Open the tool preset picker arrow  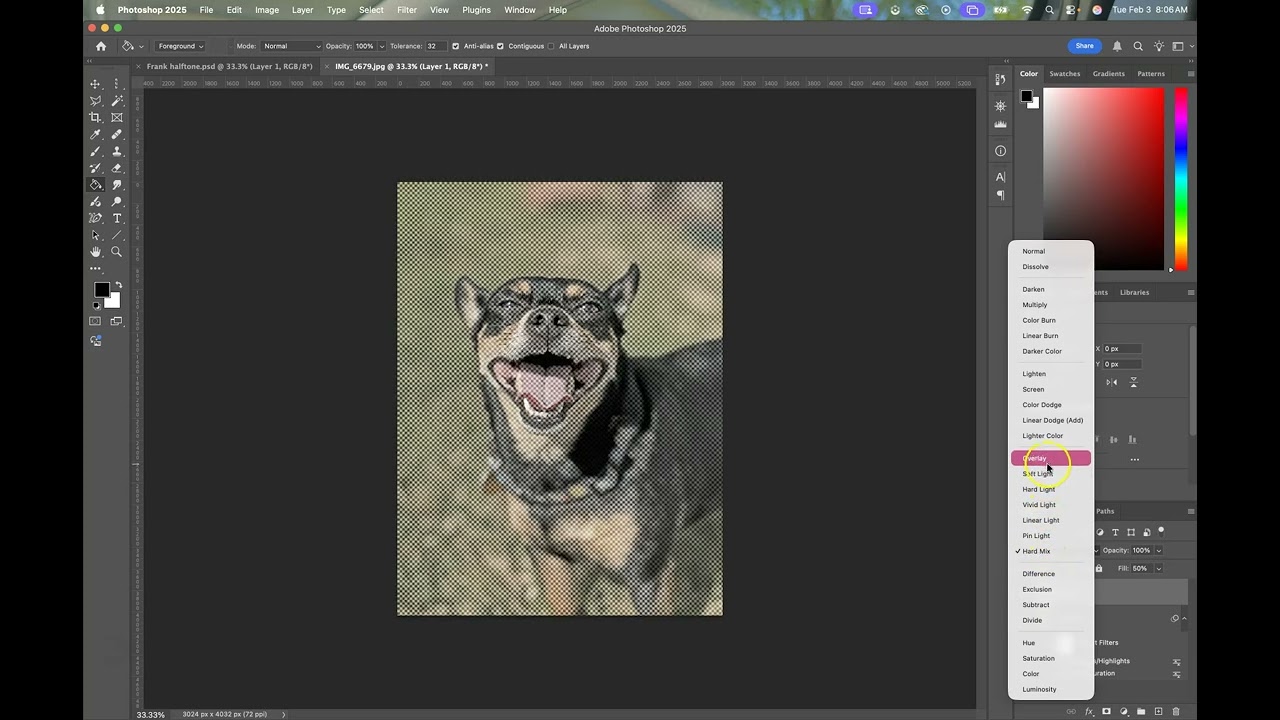(141, 46)
